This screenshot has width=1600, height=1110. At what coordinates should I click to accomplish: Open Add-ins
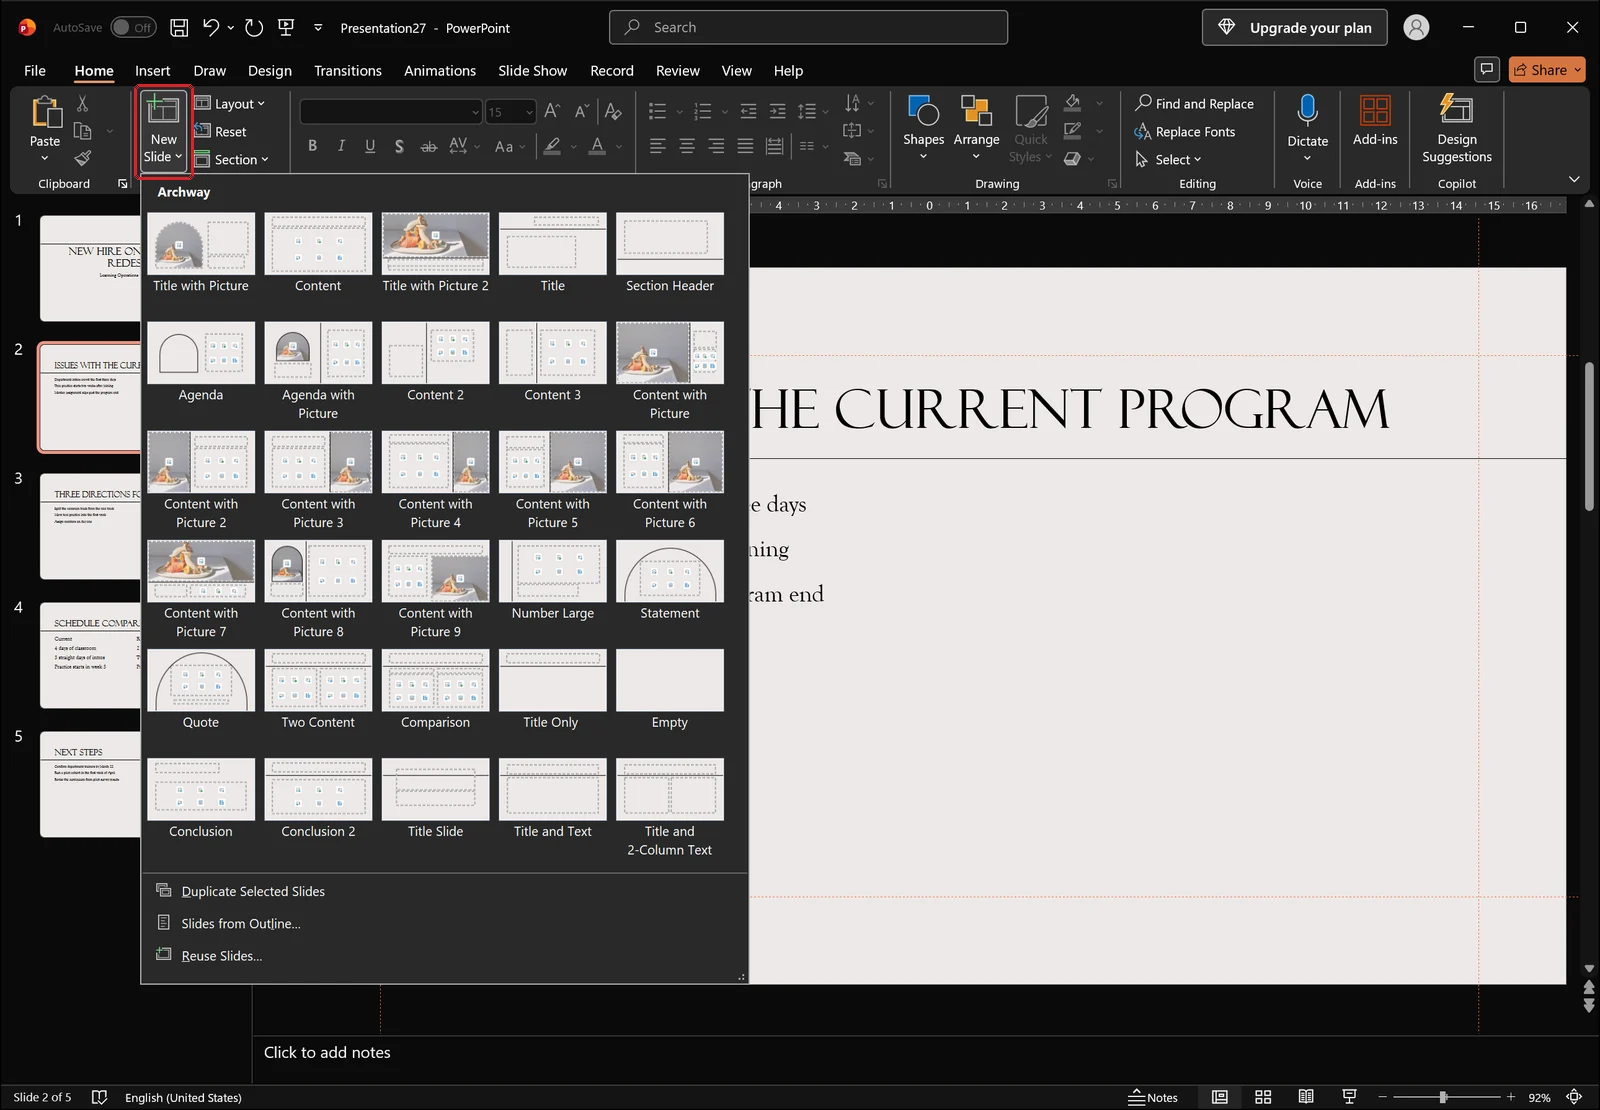1375,120
